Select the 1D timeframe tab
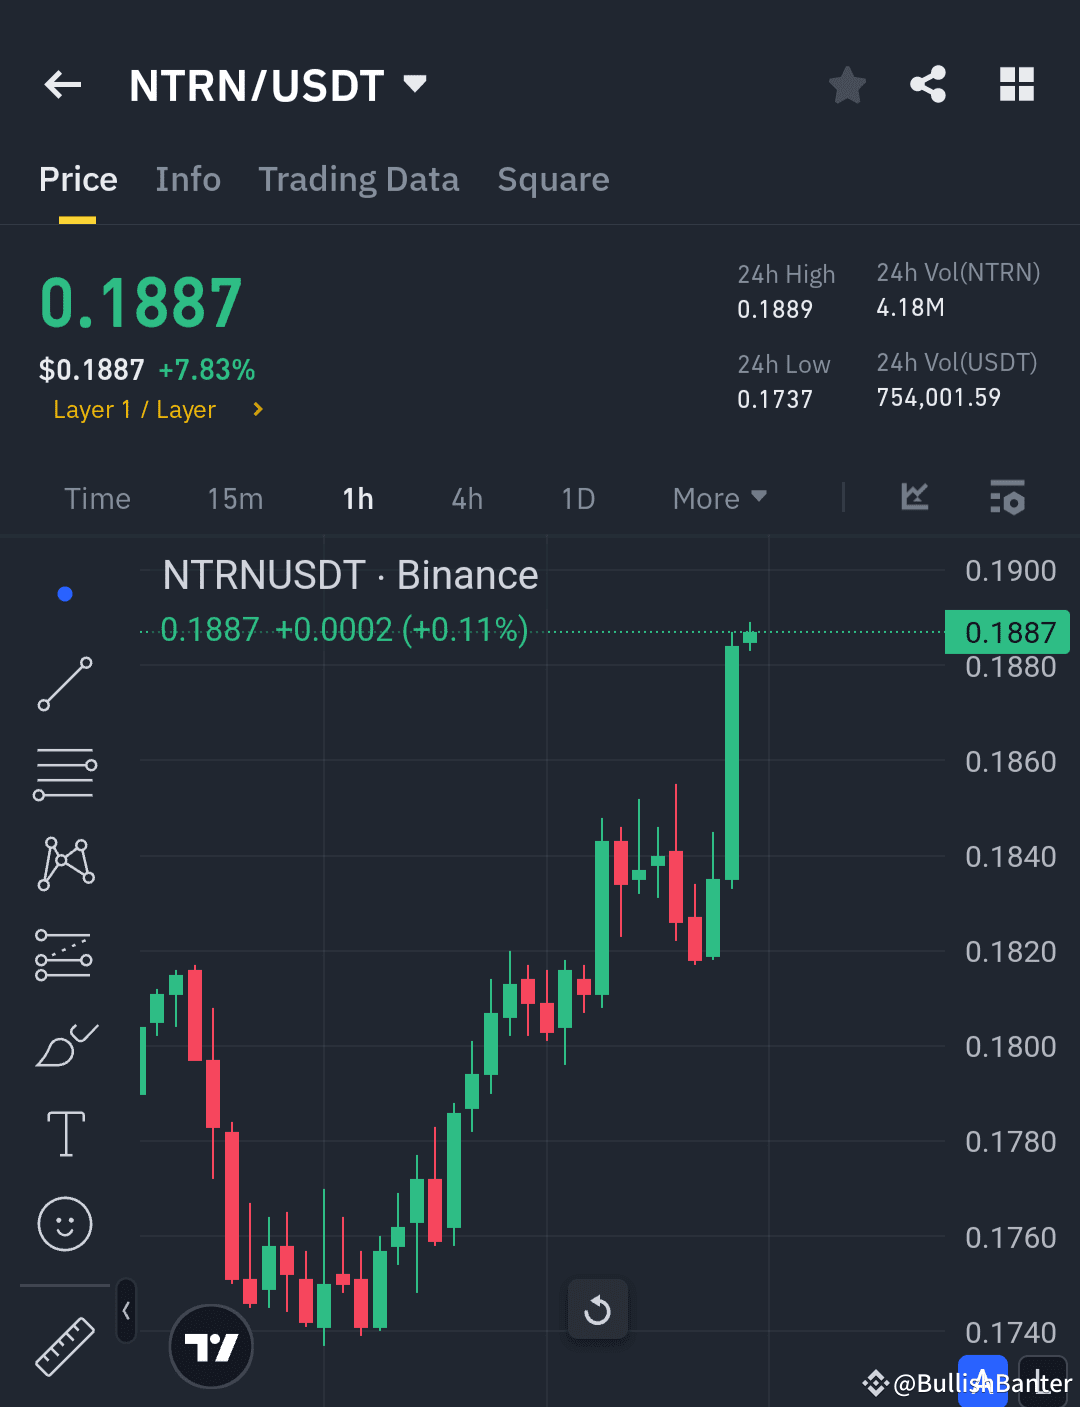The height and width of the screenshot is (1407, 1080). (x=578, y=498)
